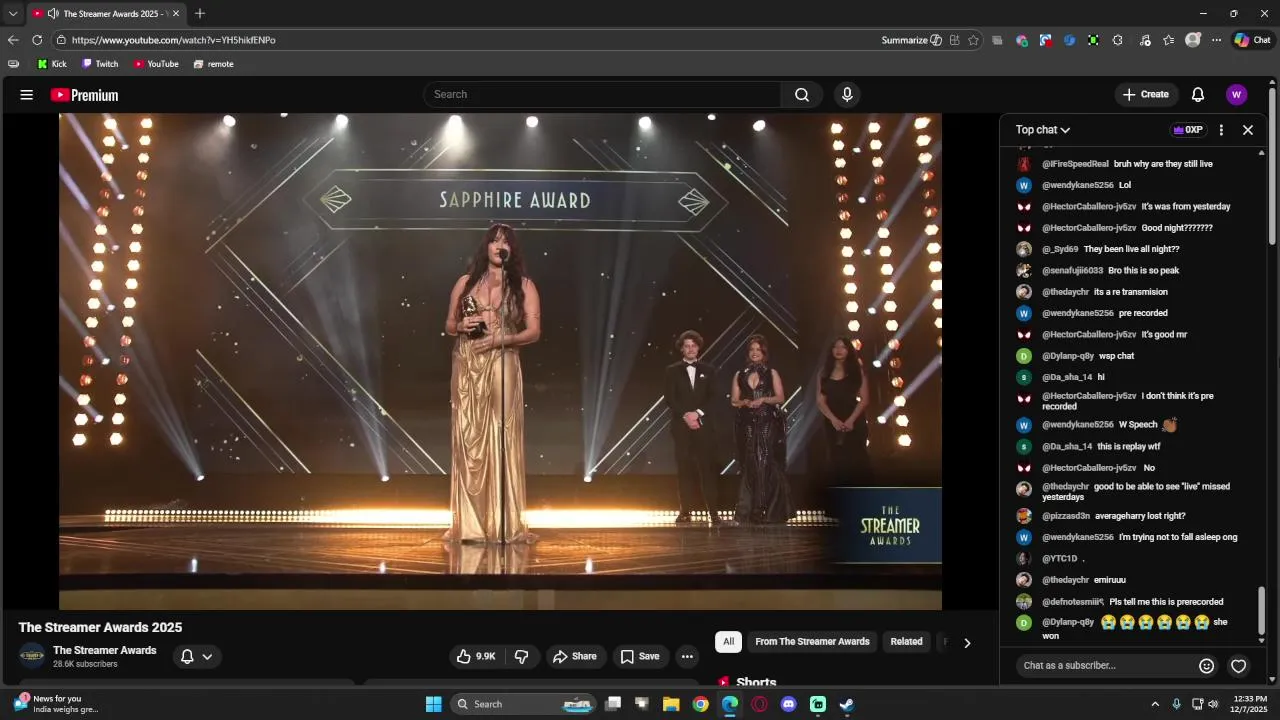
Task: Reload the page in the browser
Action: [37, 40]
